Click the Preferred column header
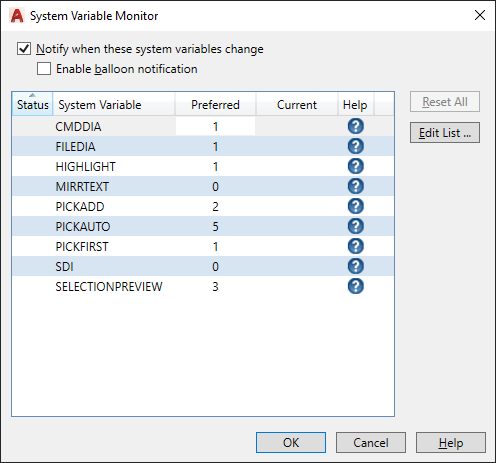 (215, 104)
